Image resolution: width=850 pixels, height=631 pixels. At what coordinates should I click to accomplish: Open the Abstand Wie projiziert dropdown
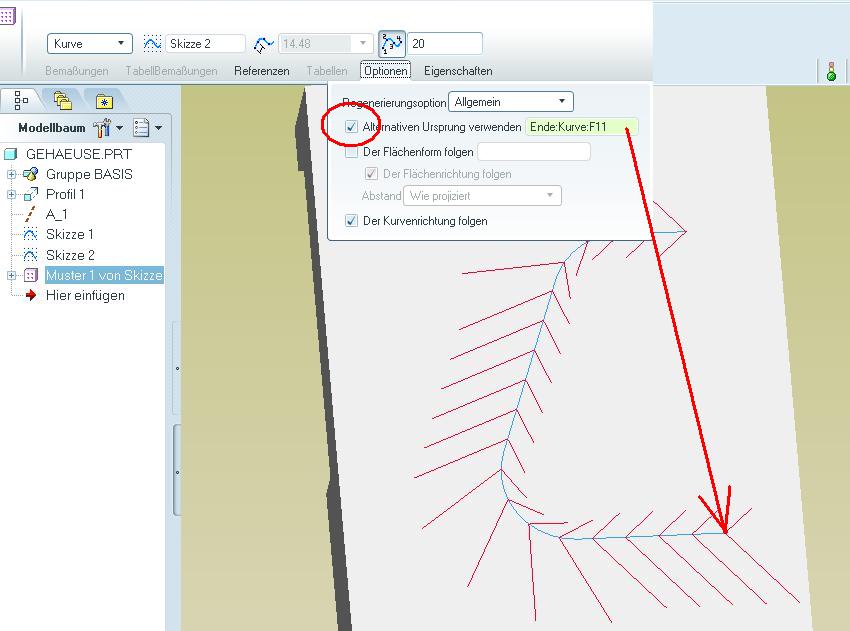click(x=482, y=196)
